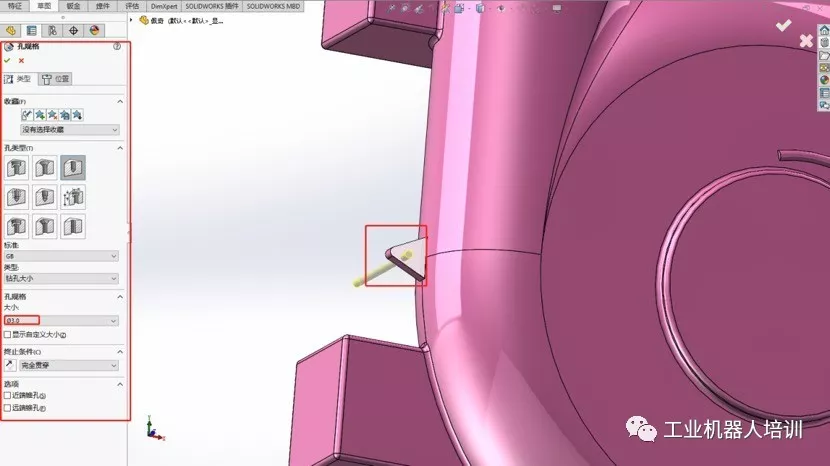
Task: Open the 钣金 ribbon tab
Action: pos(74,6)
